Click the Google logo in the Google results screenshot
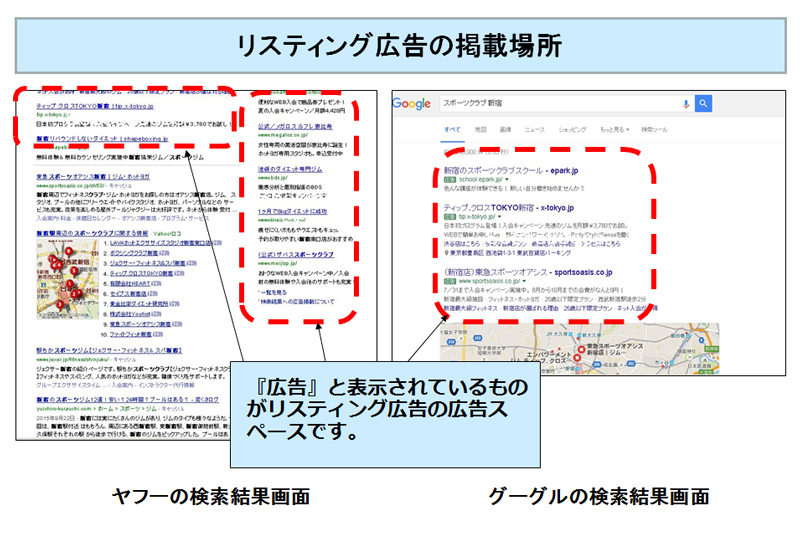Image resolution: width=800 pixels, height=534 pixels. [x=411, y=104]
